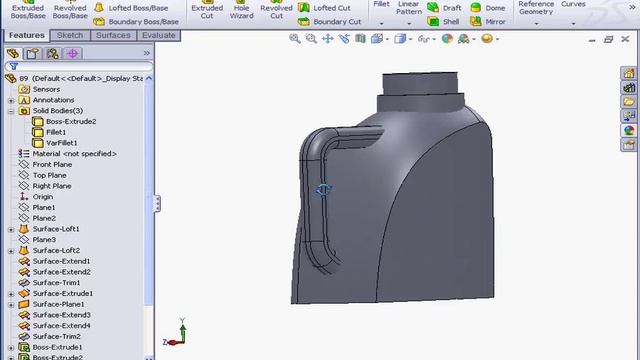Open Appearances pane in task pane

629,130
